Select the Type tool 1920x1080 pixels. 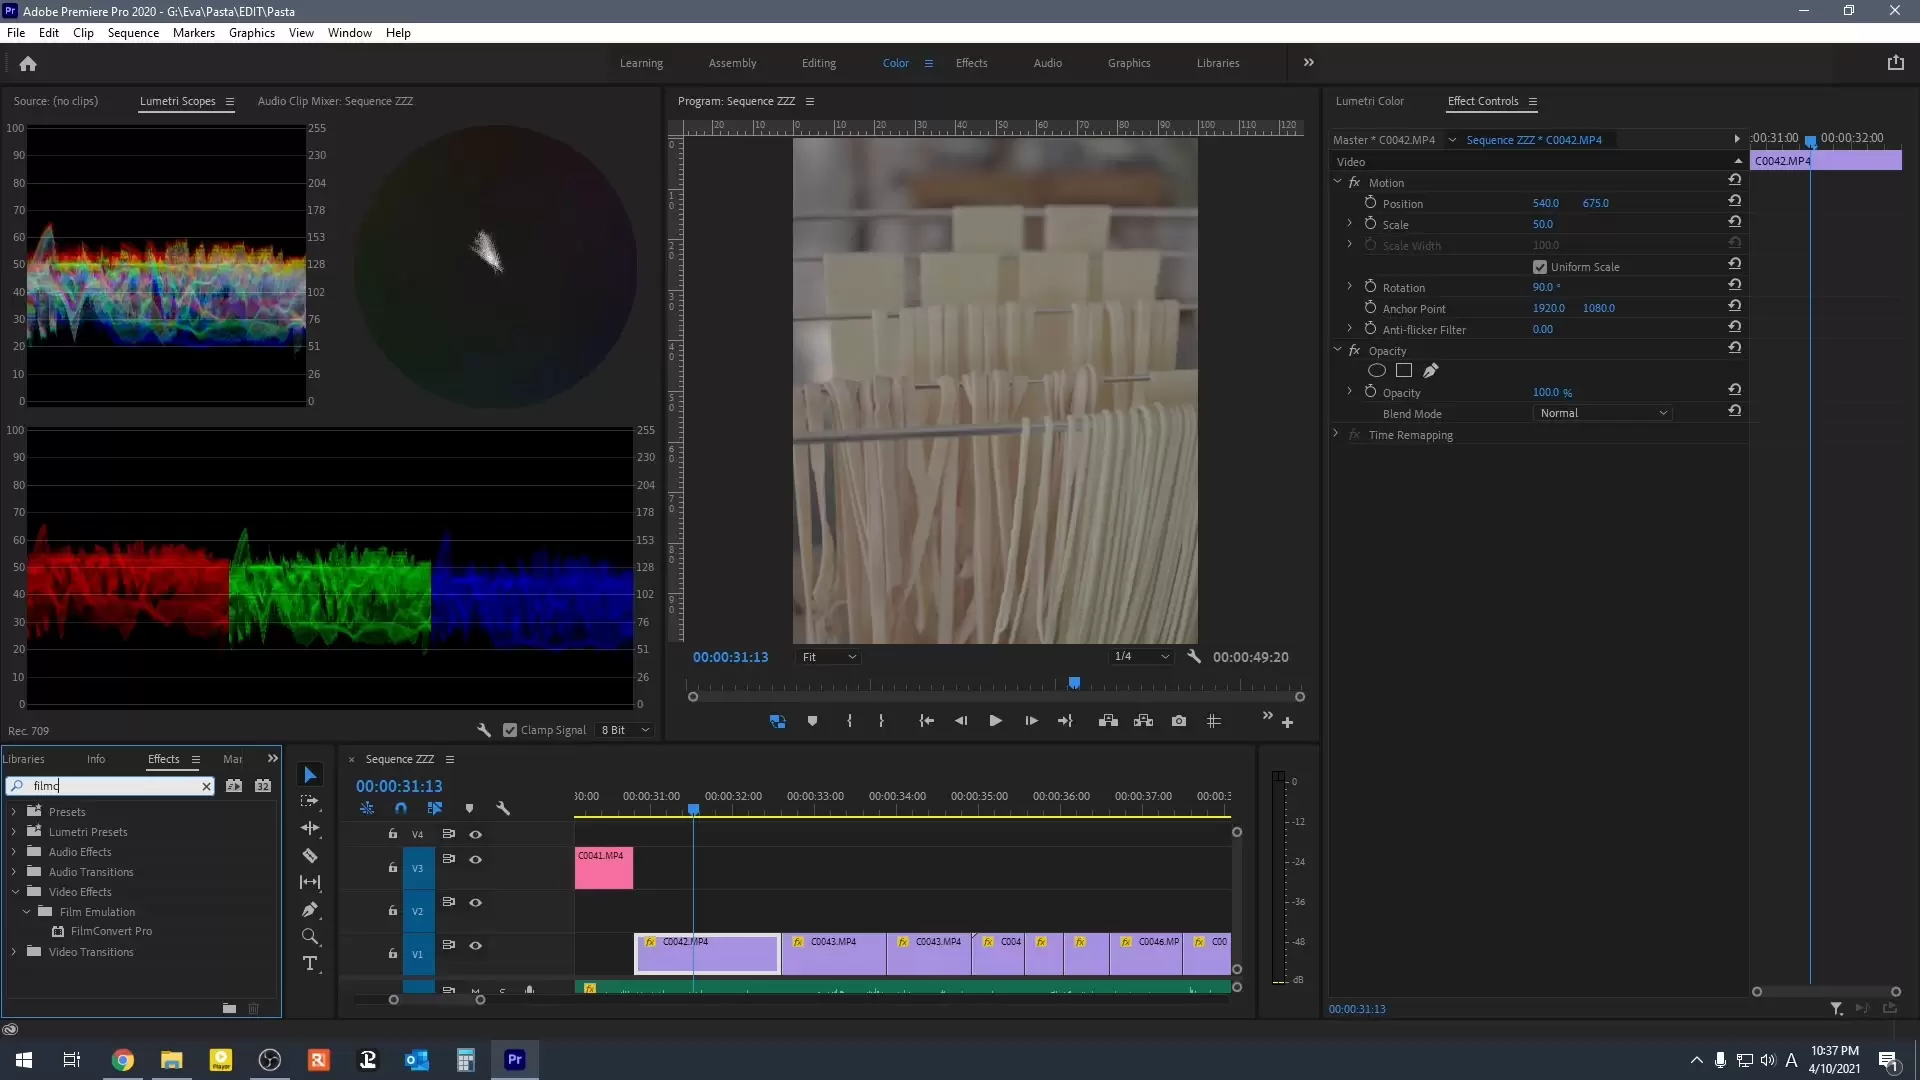click(310, 964)
